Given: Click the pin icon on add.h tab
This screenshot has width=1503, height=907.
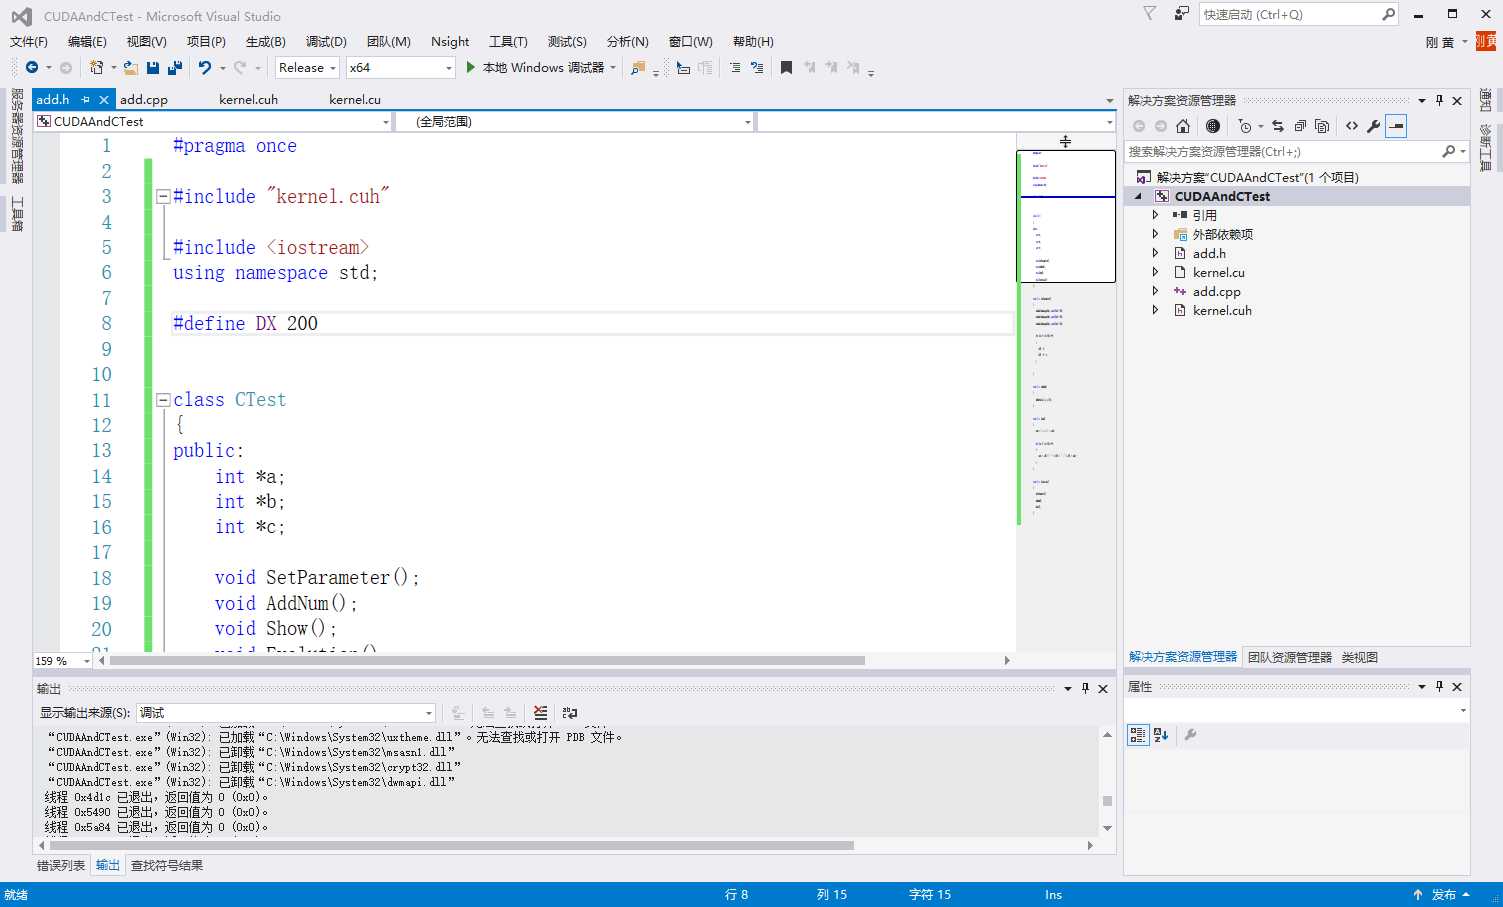Looking at the screenshot, I should point(86,100).
